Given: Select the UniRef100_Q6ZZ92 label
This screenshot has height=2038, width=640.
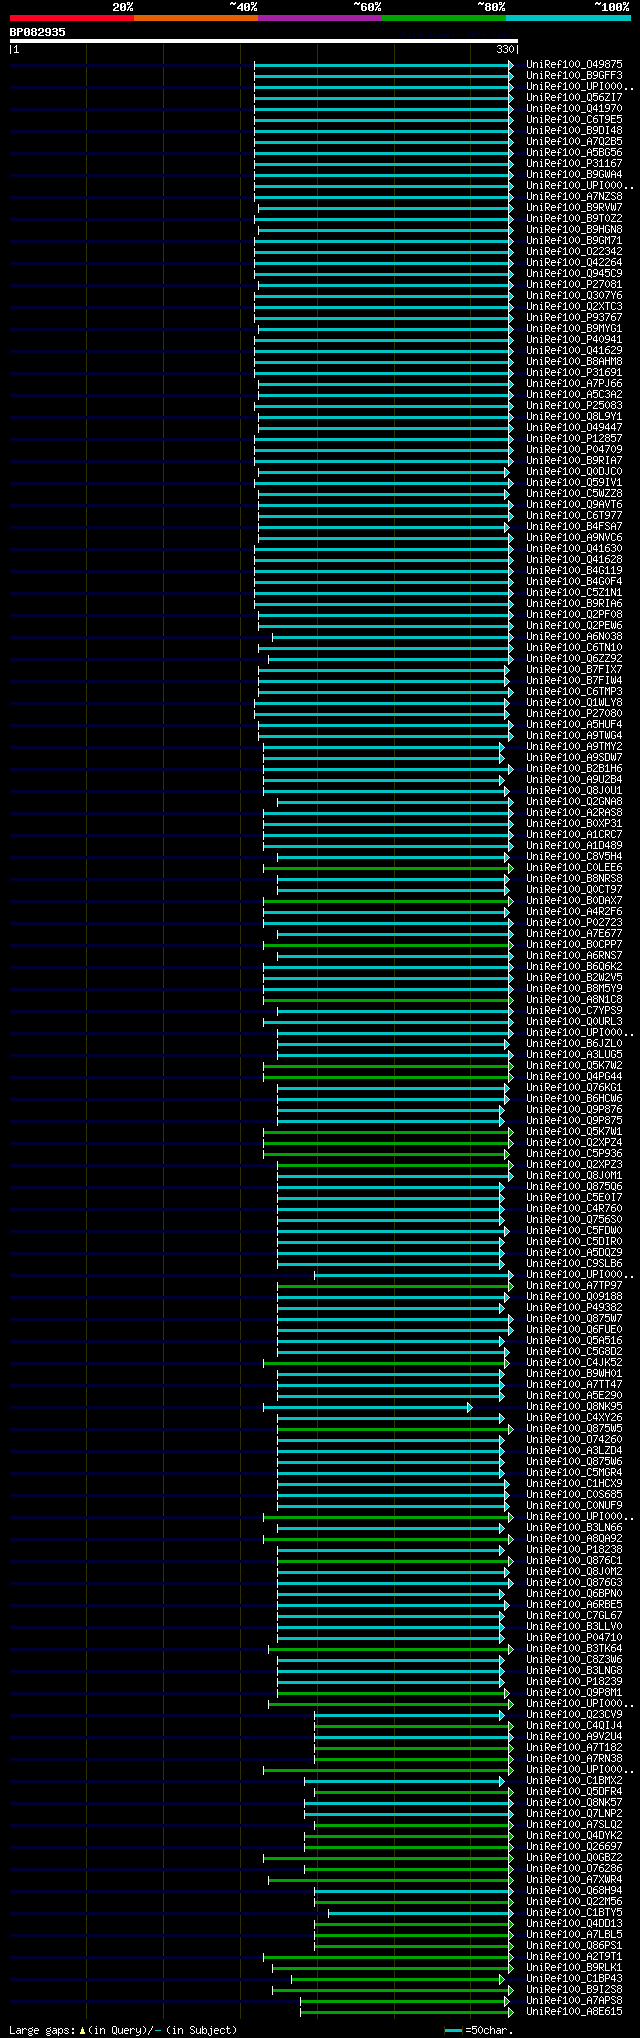Looking at the screenshot, I should point(574,658).
